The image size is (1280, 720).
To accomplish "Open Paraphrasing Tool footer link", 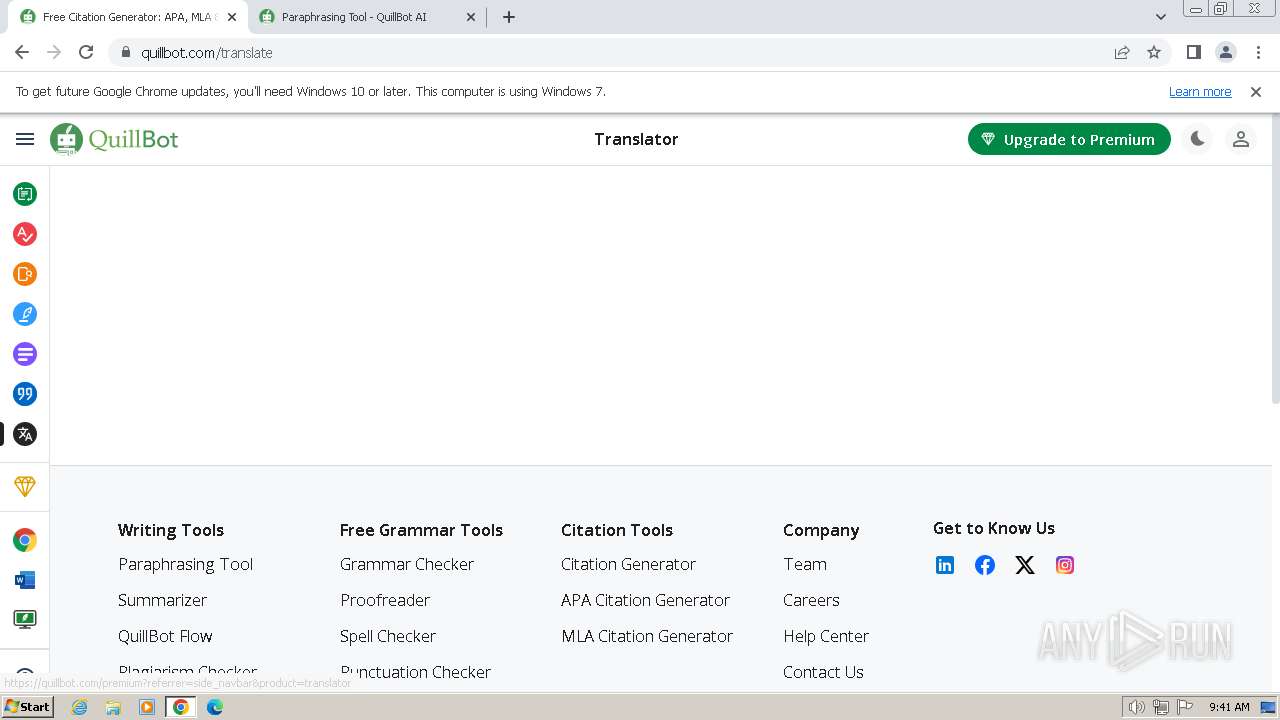I will pos(186,564).
